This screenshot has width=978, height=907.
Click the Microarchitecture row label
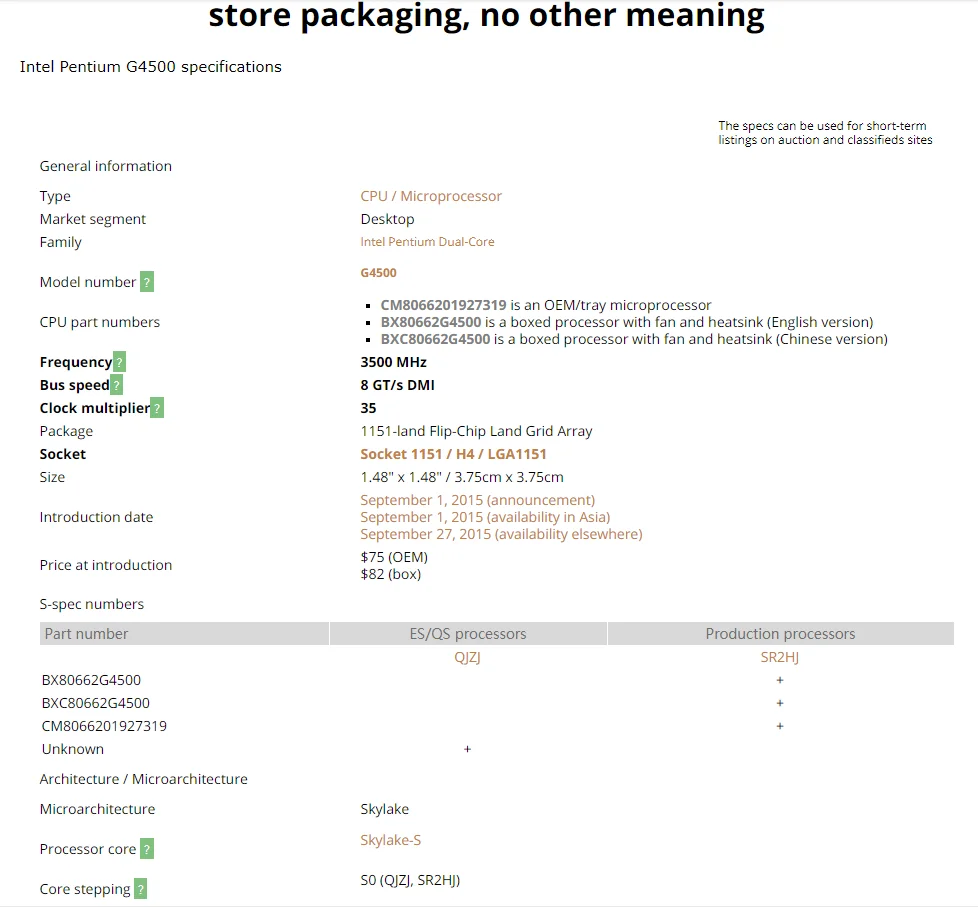97,809
